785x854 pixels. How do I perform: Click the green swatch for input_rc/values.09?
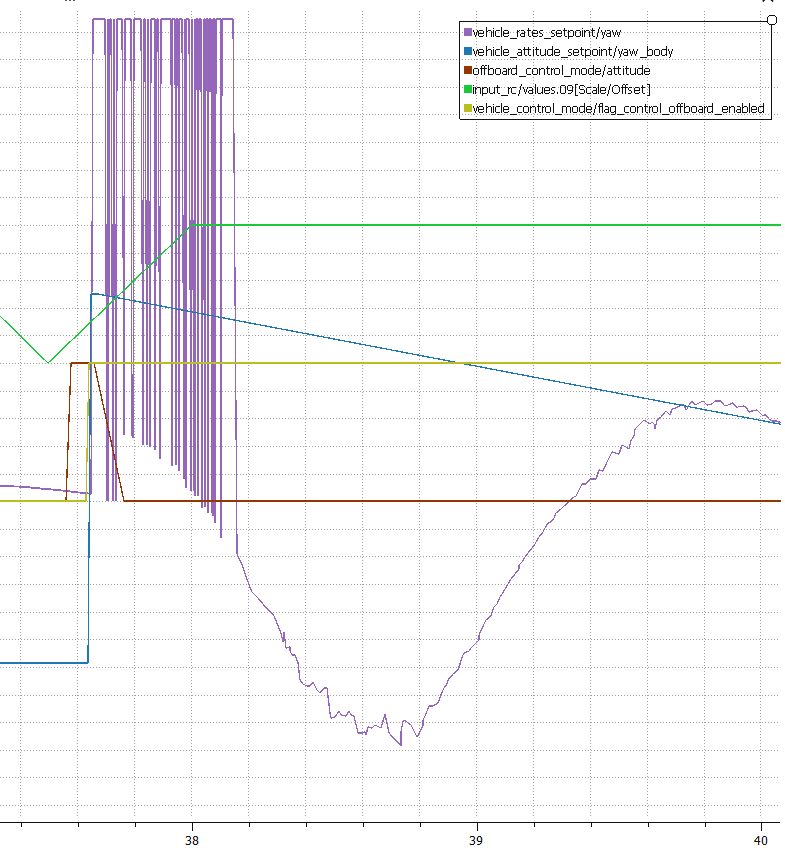[467, 89]
